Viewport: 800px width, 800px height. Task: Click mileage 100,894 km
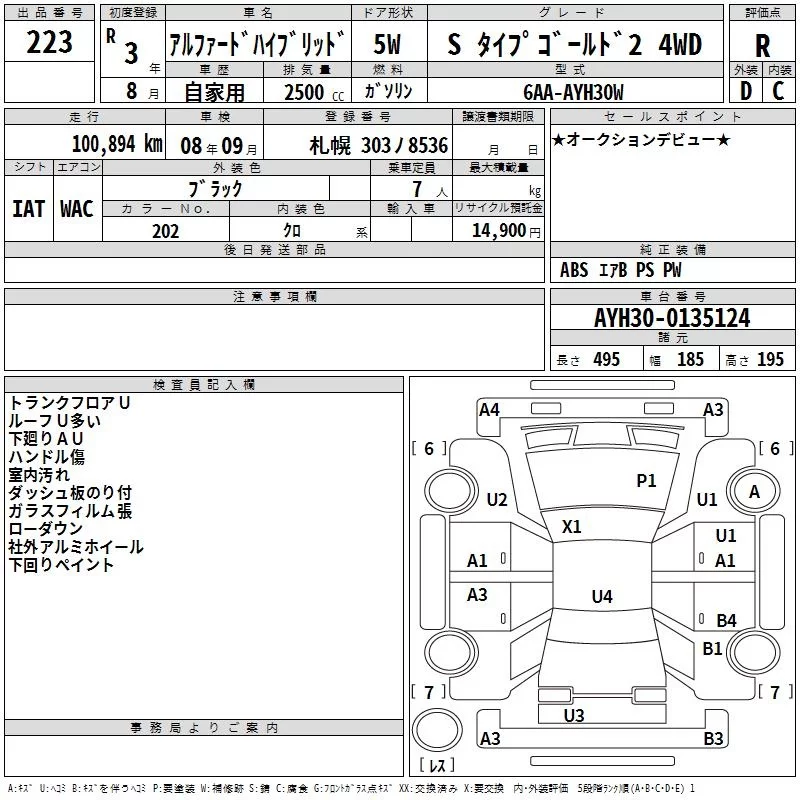click(117, 144)
